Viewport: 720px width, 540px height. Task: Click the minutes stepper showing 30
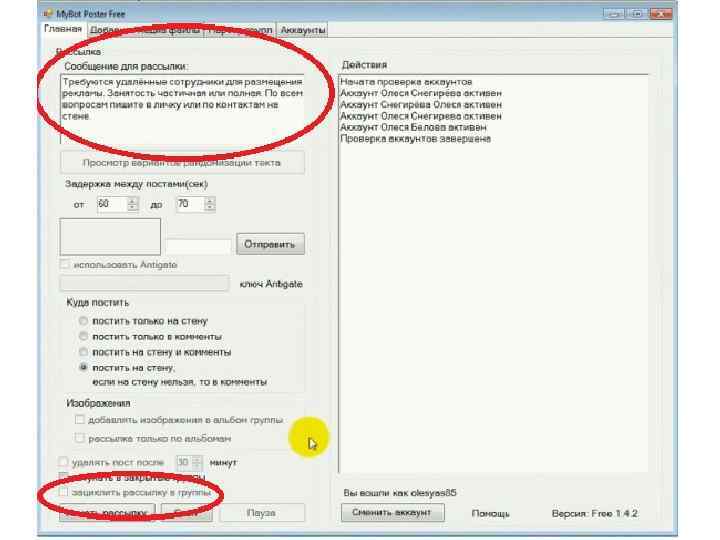click(x=189, y=462)
